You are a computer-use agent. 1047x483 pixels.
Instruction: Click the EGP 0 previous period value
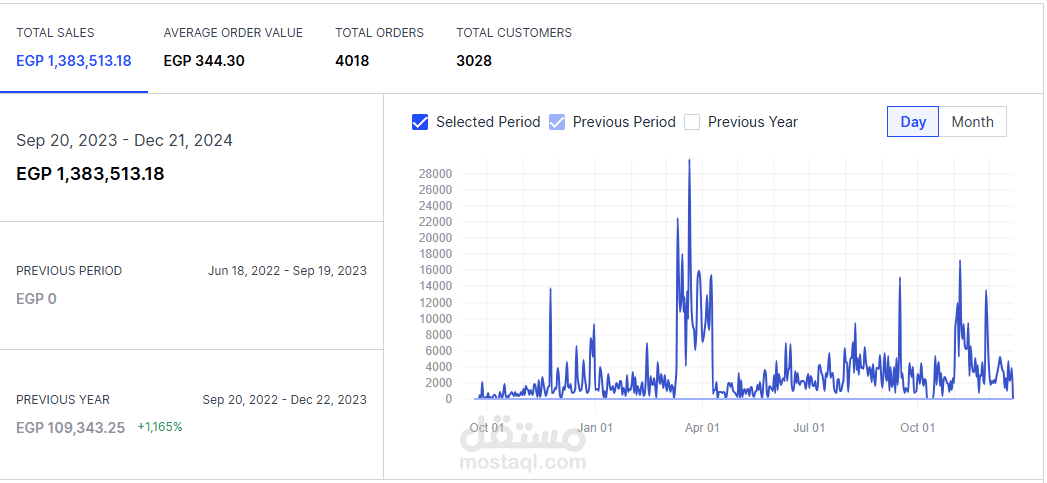[x=36, y=299]
